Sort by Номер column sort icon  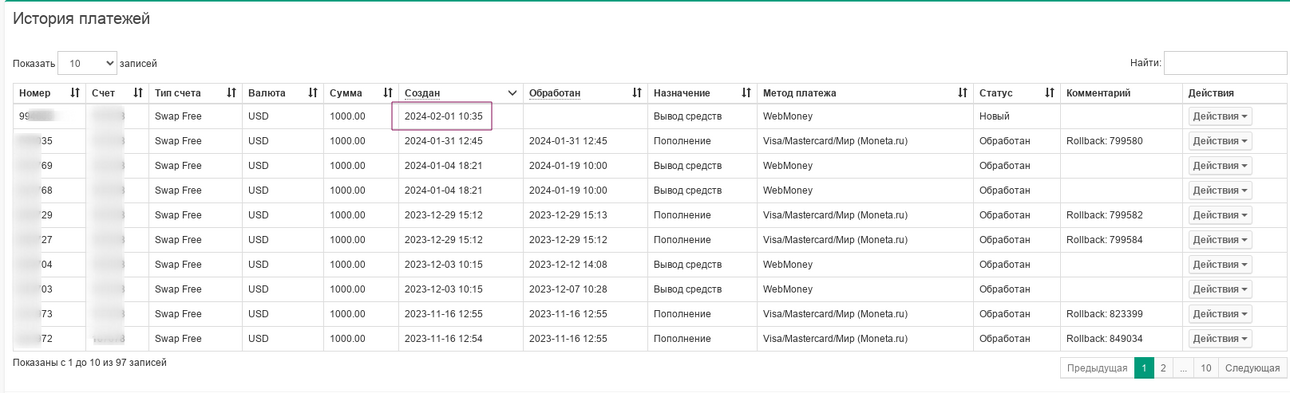coord(75,93)
